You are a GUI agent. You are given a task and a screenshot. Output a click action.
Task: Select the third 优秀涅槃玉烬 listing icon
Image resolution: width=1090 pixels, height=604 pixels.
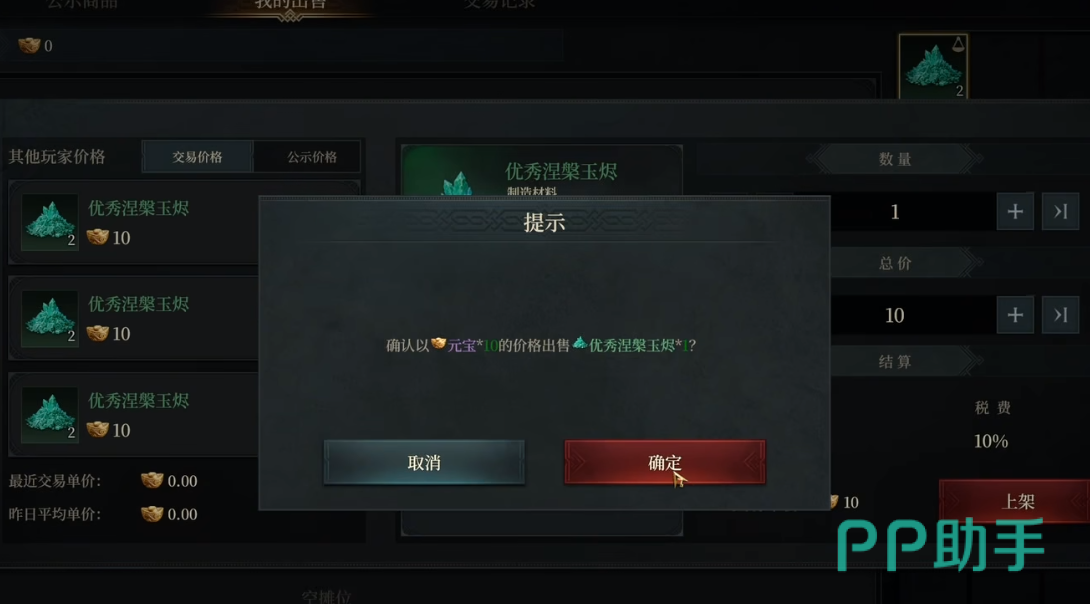tap(49, 415)
